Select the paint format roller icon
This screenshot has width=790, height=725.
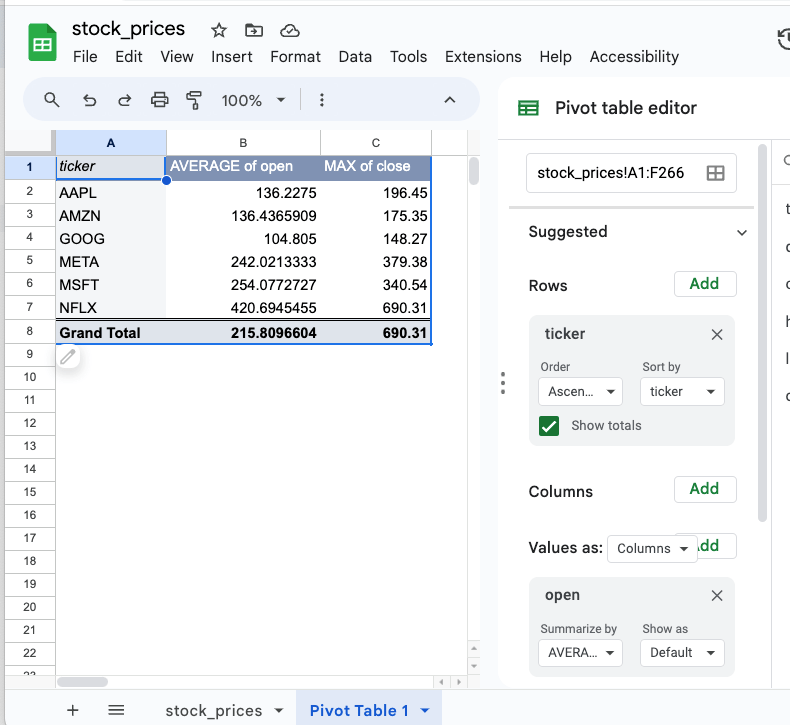[x=194, y=100]
